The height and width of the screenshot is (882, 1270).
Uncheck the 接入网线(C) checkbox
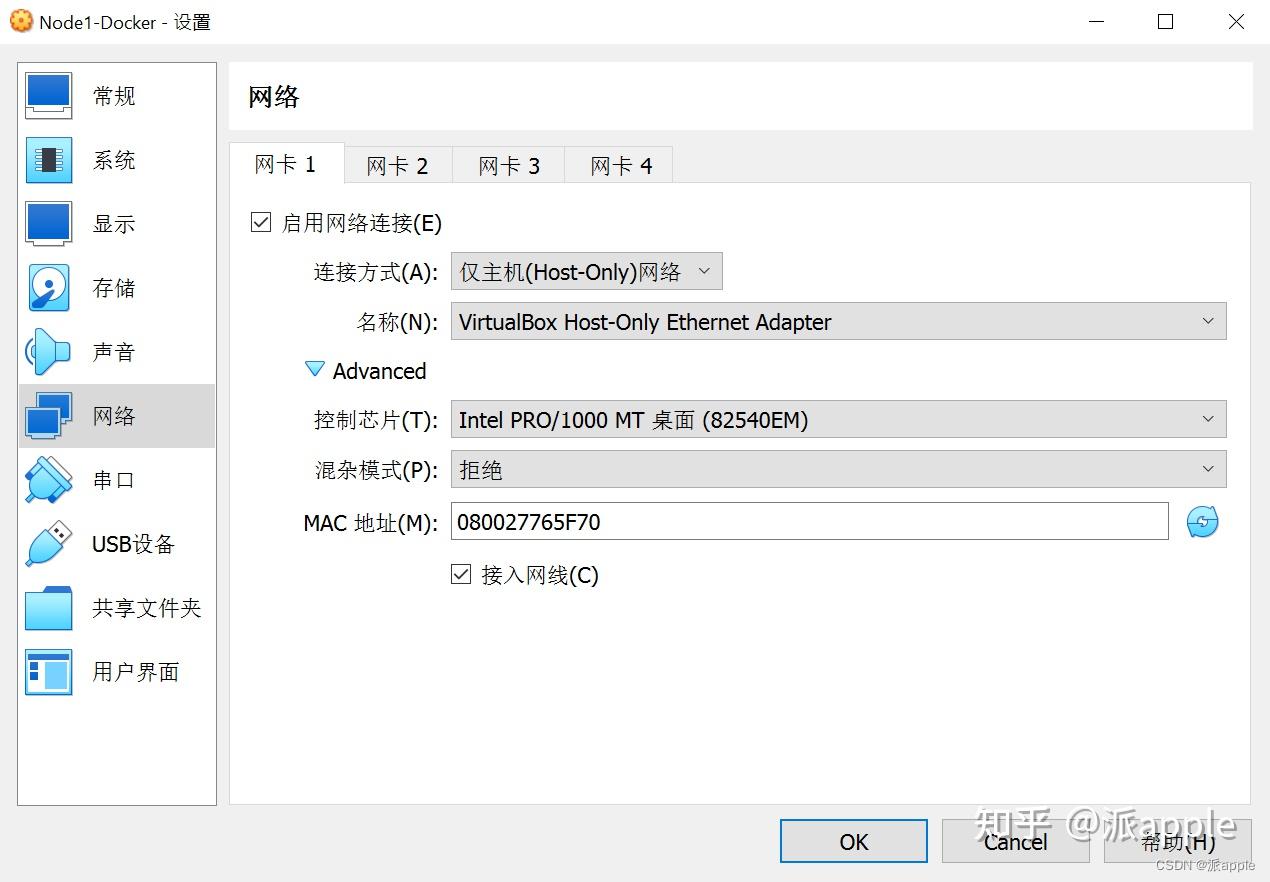pyautogui.click(x=461, y=574)
